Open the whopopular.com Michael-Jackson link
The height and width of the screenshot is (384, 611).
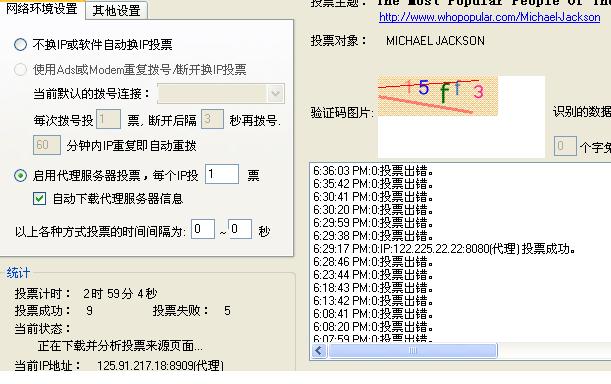pyautogui.click(x=489, y=17)
